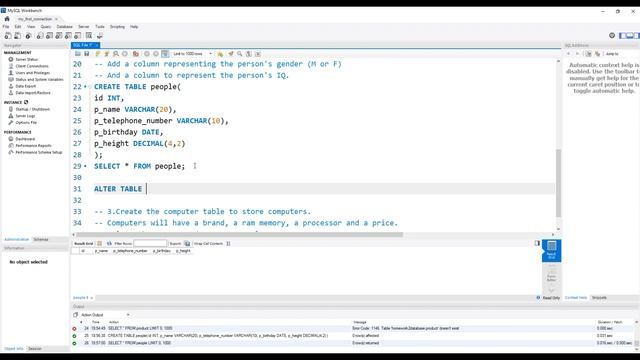Open Server Status in Management

27,60
